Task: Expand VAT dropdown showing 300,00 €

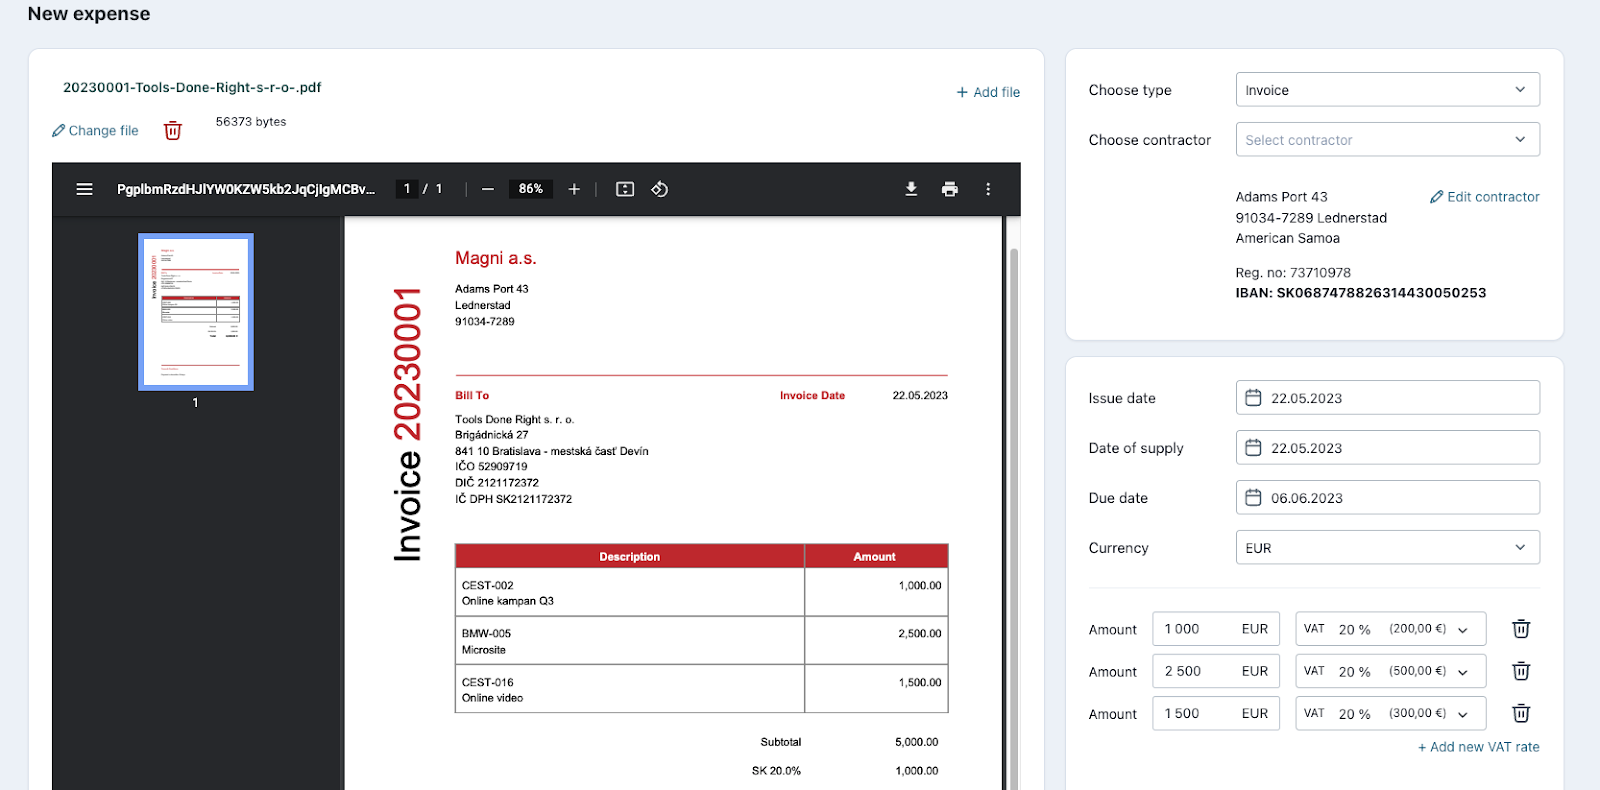Action: pos(1391,713)
